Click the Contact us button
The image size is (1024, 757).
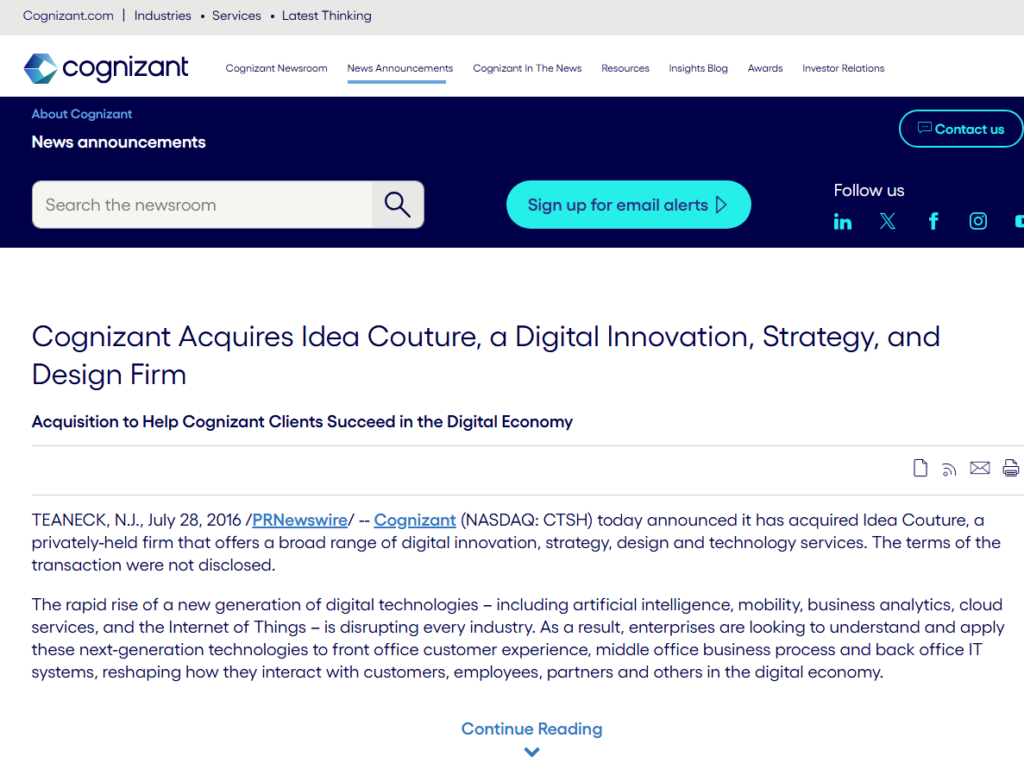click(x=961, y=129)
